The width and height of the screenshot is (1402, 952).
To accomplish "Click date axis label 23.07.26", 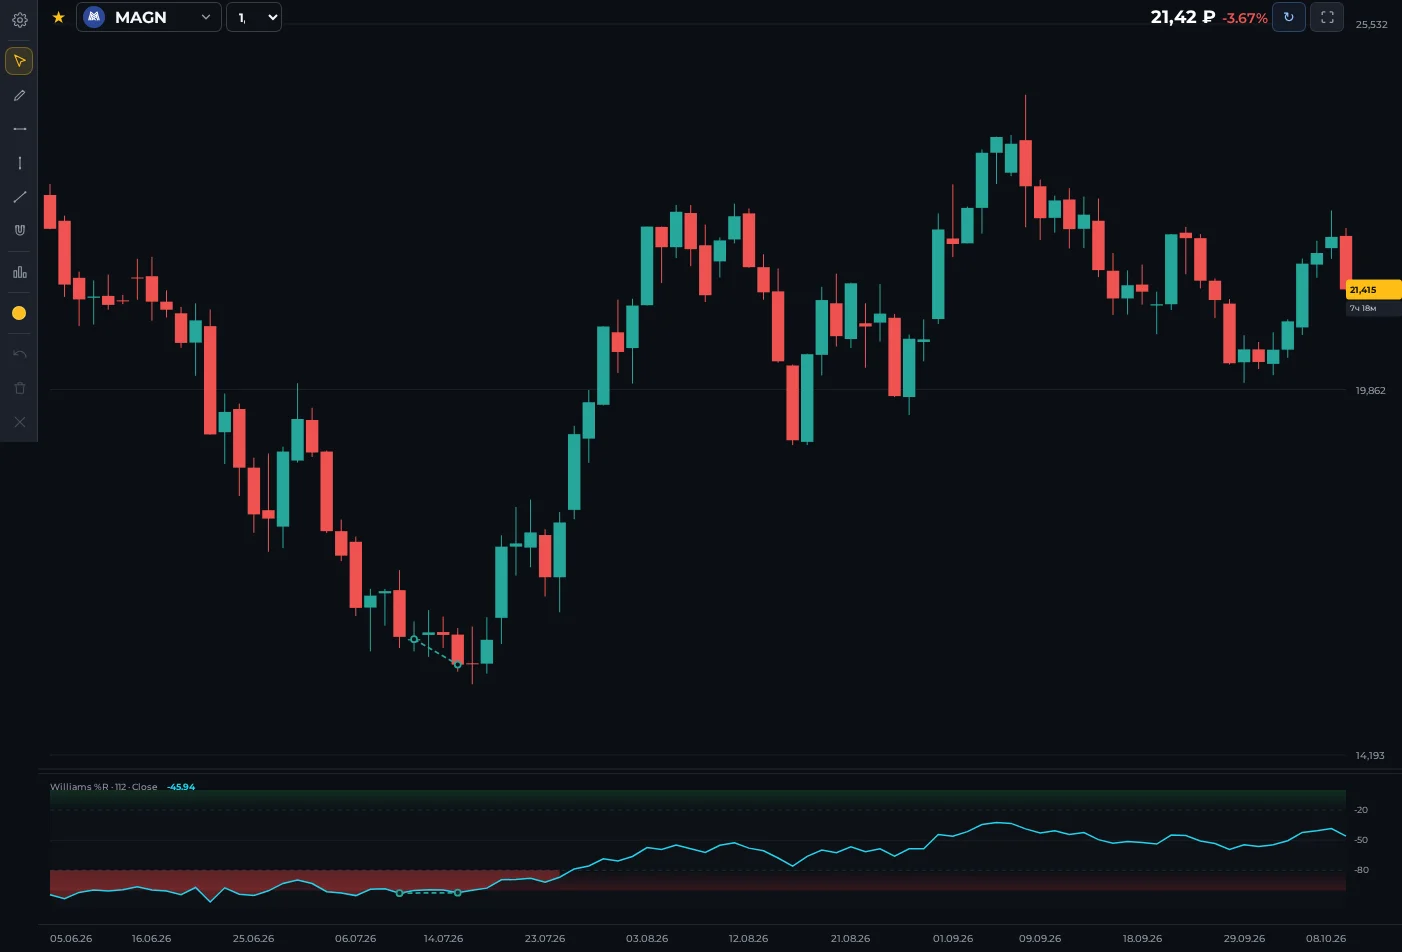I will [x=545, y=938].
